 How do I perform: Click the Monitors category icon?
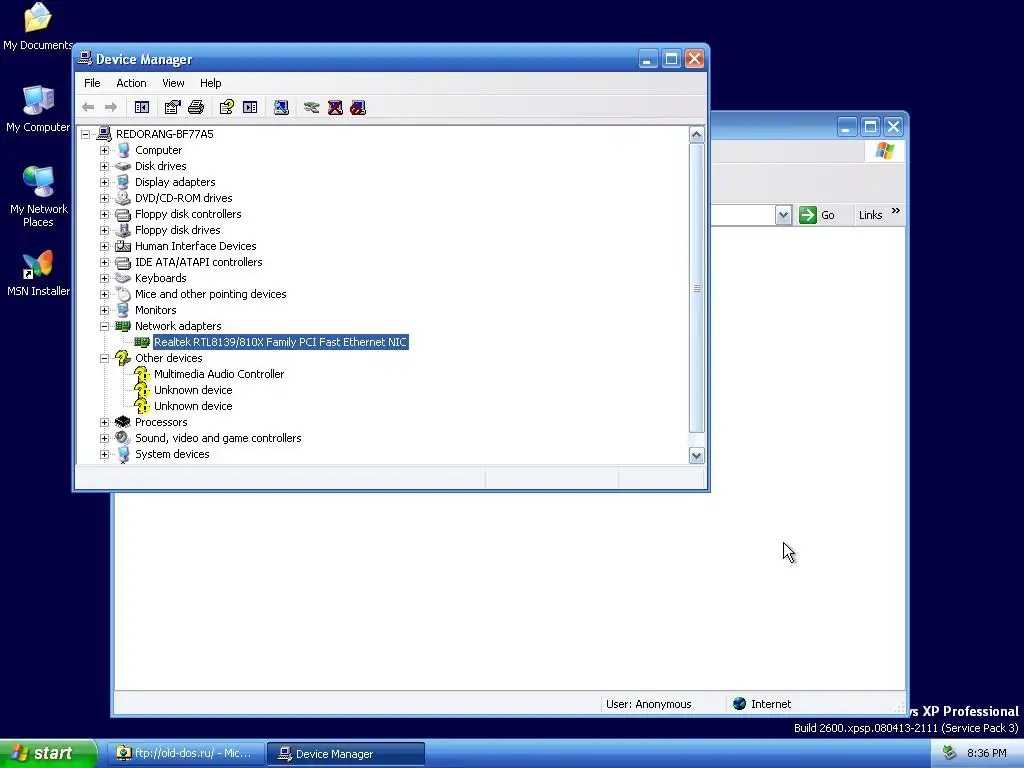[123, 310]
